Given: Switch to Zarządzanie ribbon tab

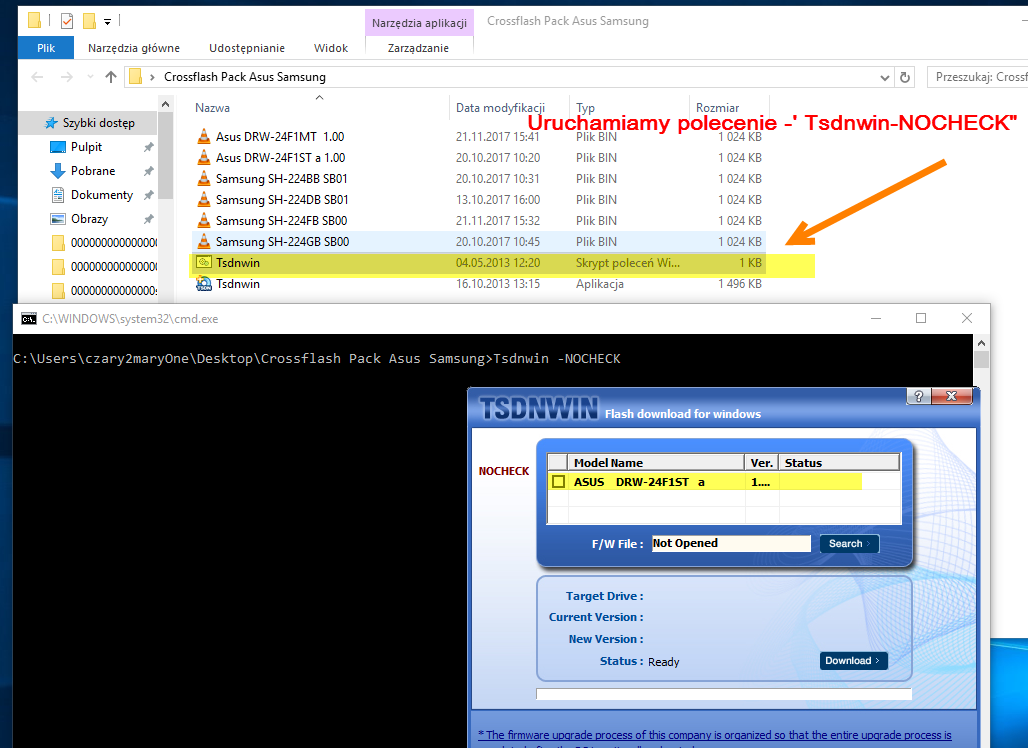Looking at the screenshot, I should (418, 48).
